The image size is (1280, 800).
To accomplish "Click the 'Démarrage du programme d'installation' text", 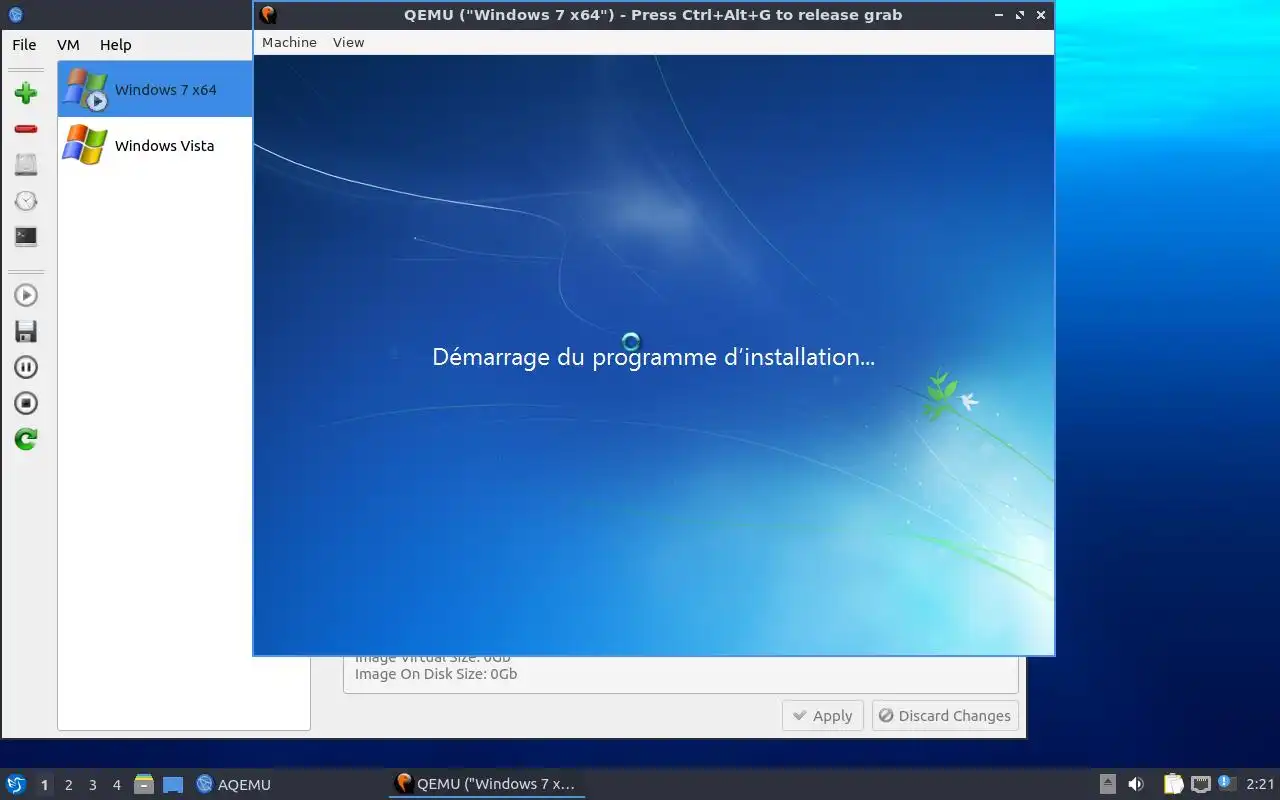I will 653,357.
